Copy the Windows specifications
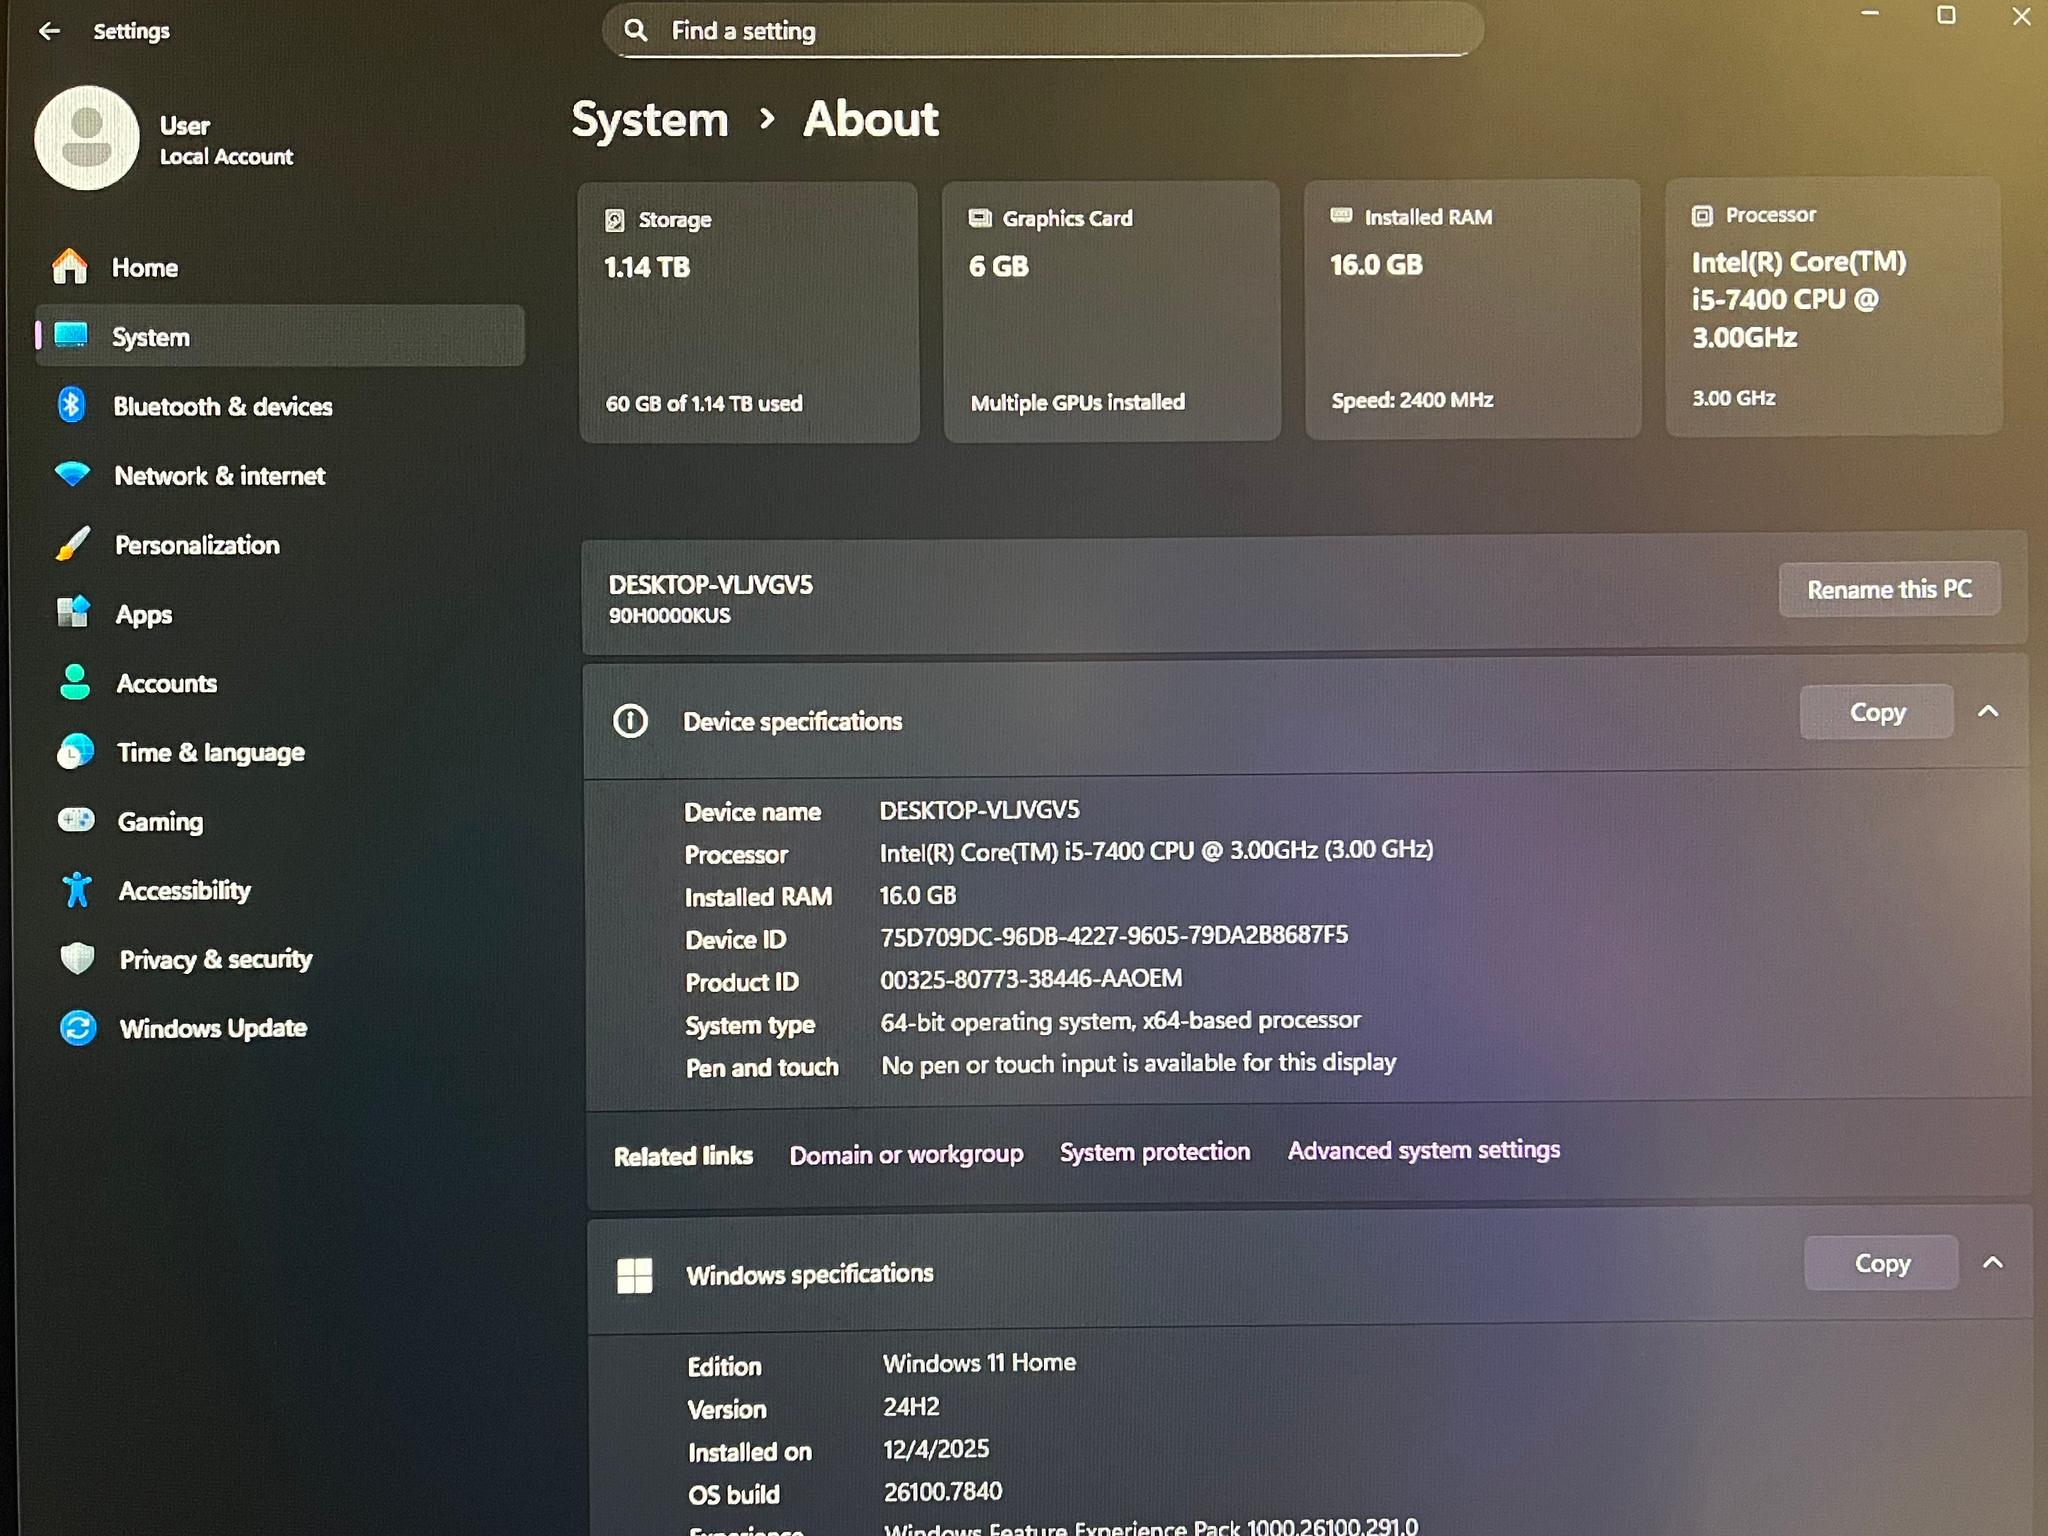Viewport: 2048px width, 1536px height. 1882,1263
